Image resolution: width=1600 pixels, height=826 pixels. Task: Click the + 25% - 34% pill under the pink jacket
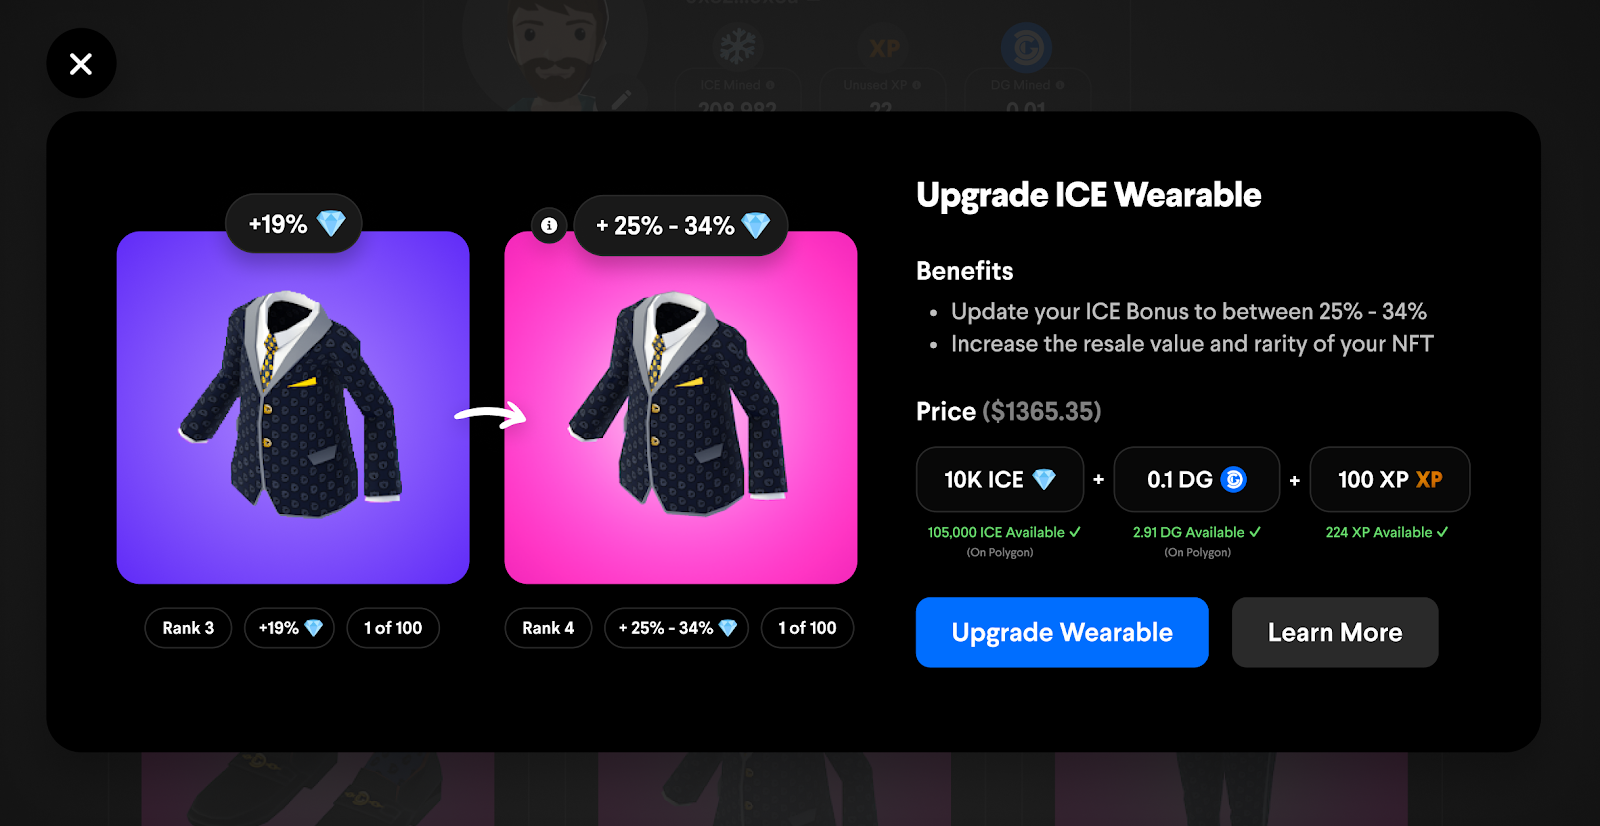pyautogui.click(x=677, y=628)
